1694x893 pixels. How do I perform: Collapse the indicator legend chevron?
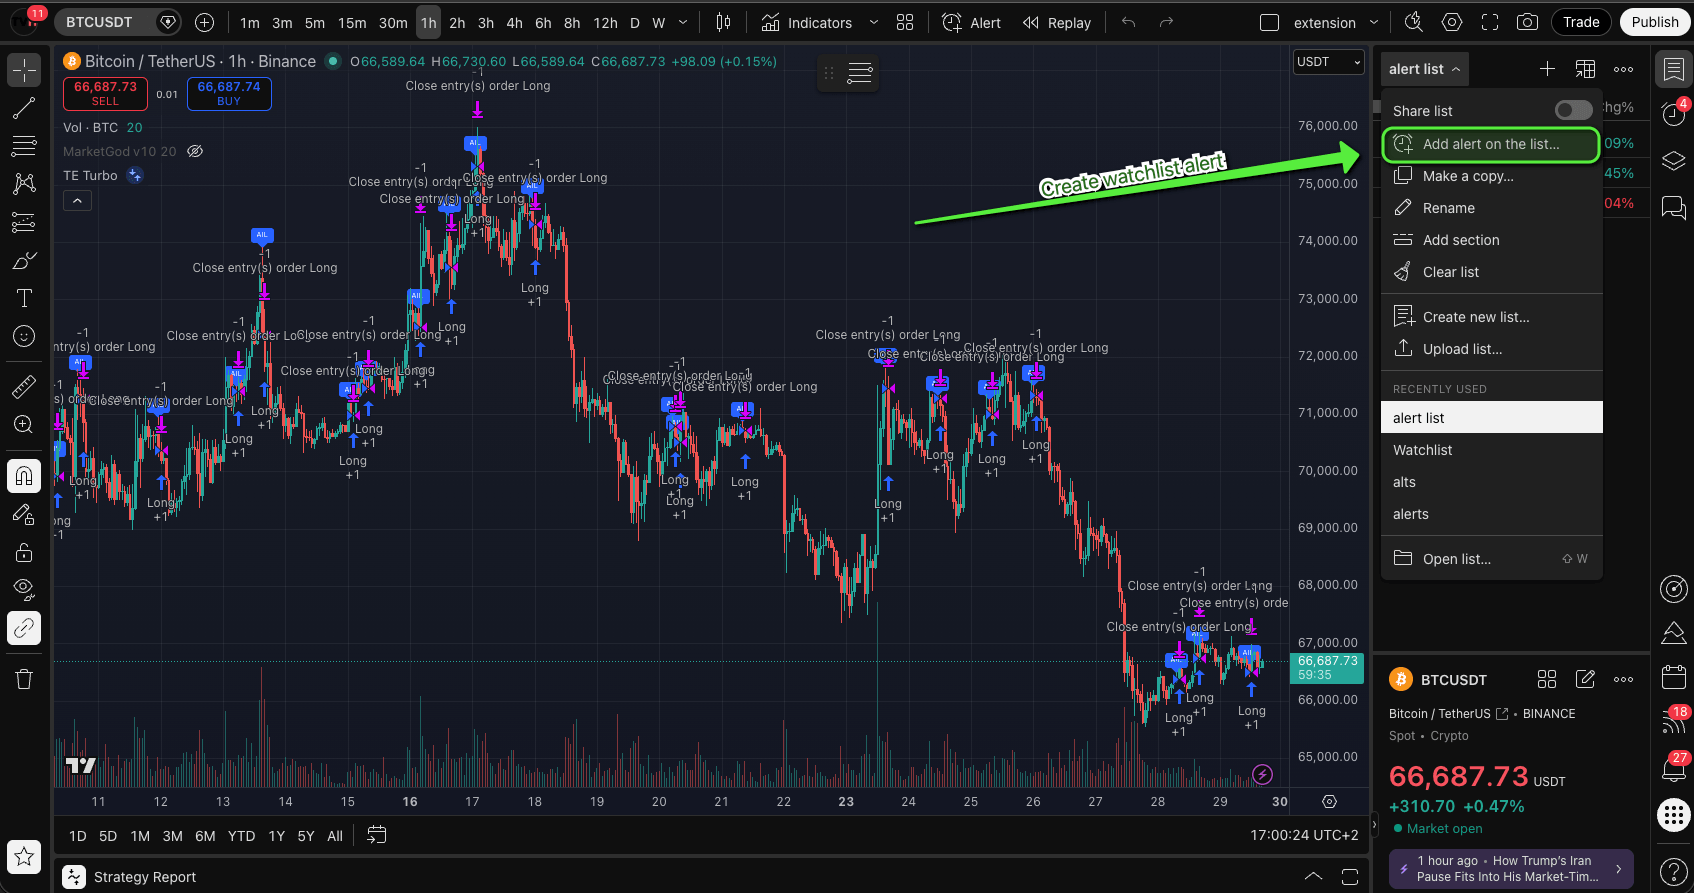(x=77, y=201)
